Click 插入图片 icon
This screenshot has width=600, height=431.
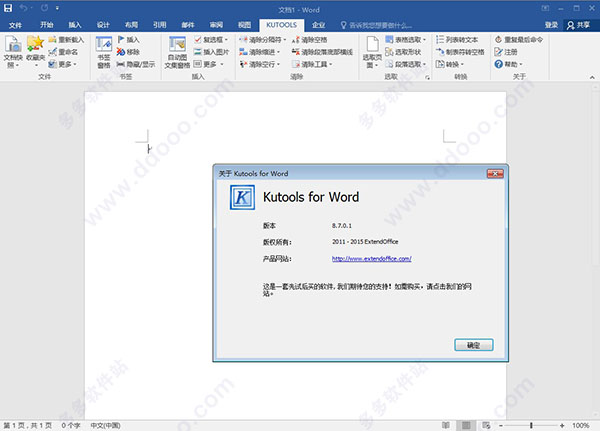pyautogui.click(x=211, y=52)
